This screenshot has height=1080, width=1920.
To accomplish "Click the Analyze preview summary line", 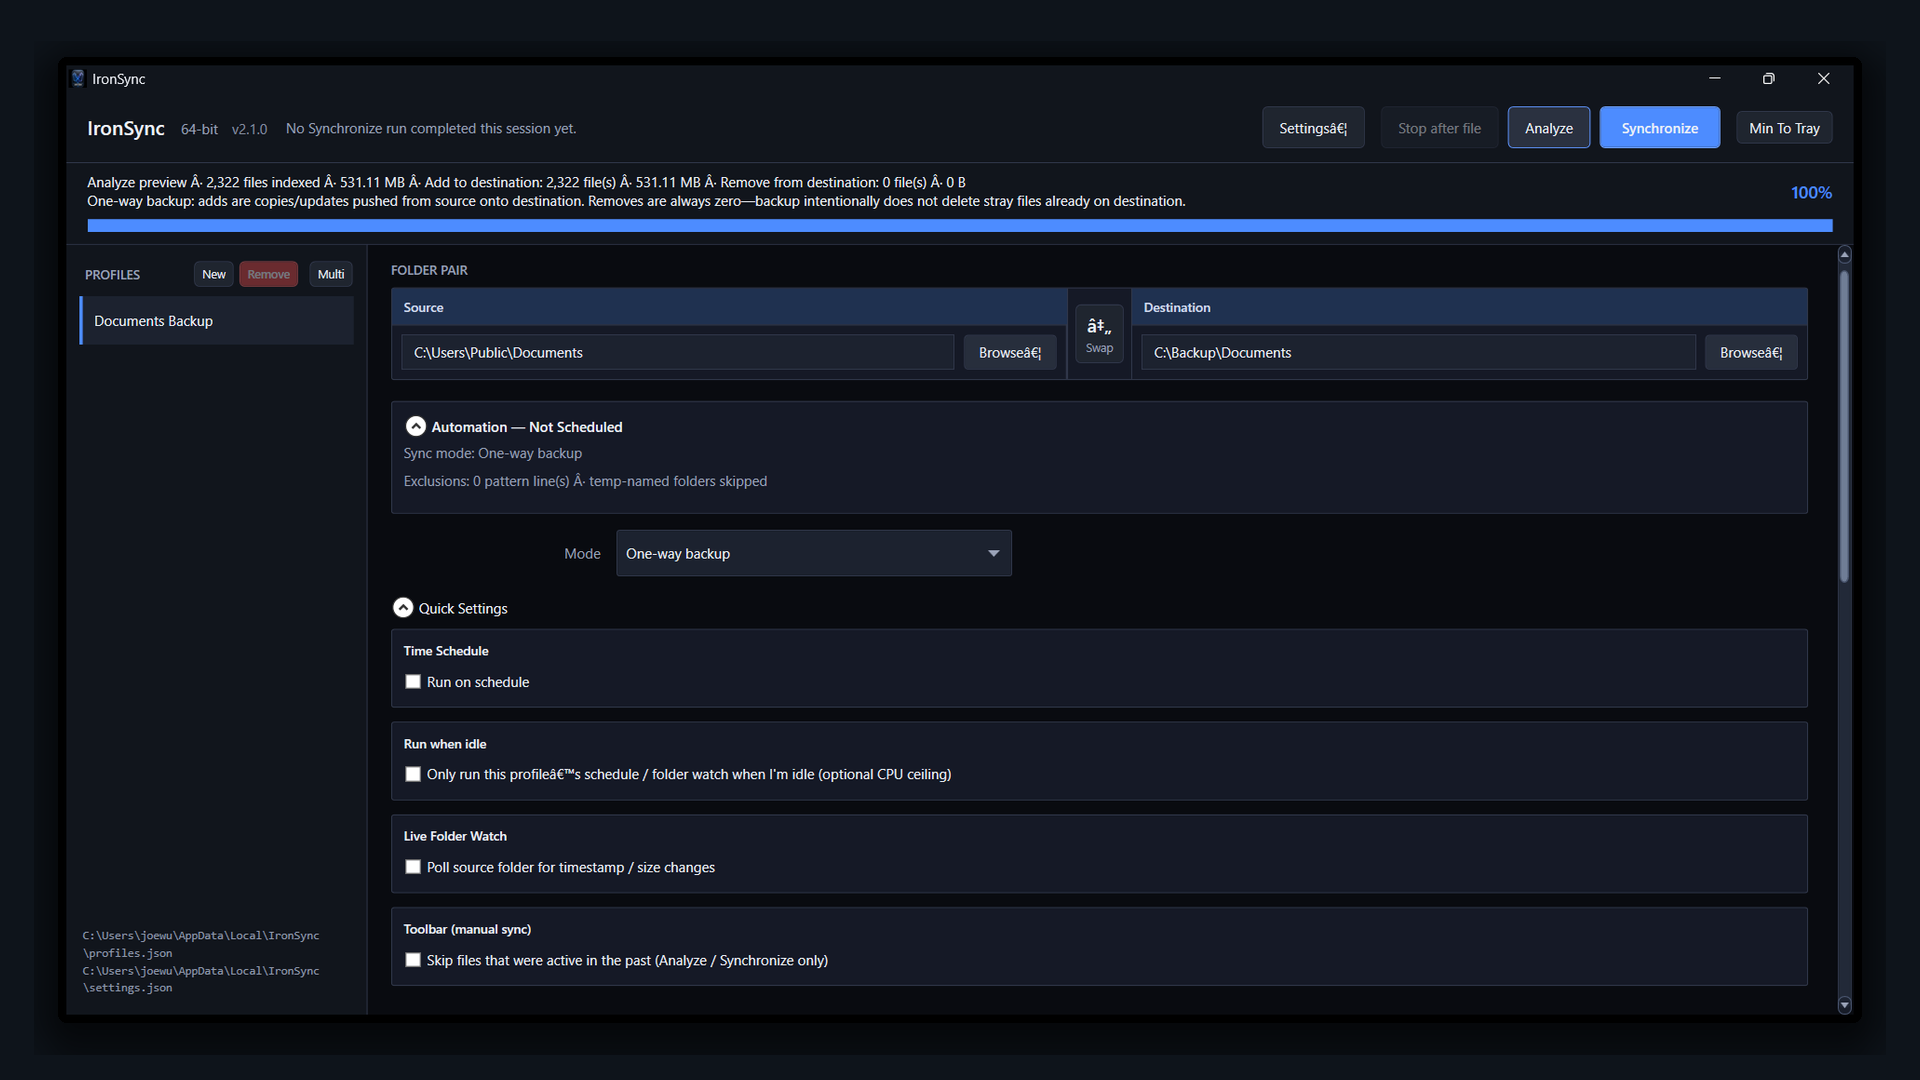I will tap(526, 182).
